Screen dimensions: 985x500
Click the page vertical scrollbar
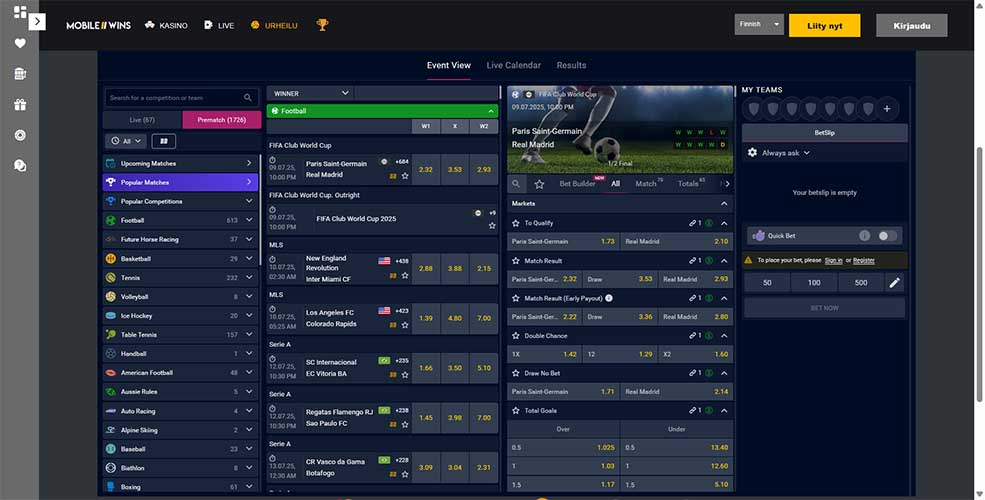980,273
